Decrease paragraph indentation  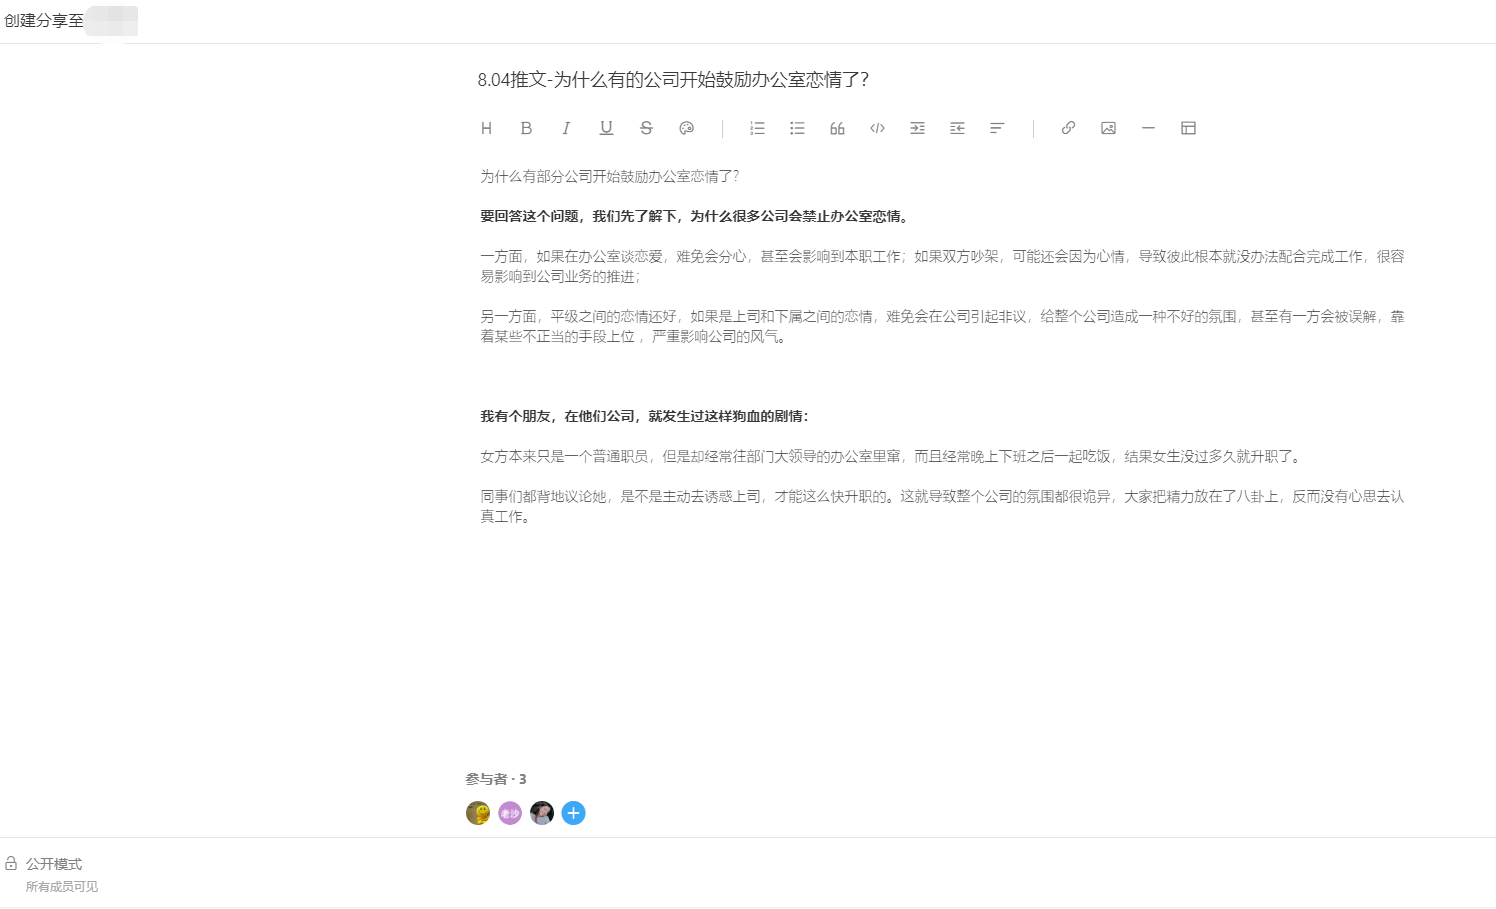pos(957,128)
